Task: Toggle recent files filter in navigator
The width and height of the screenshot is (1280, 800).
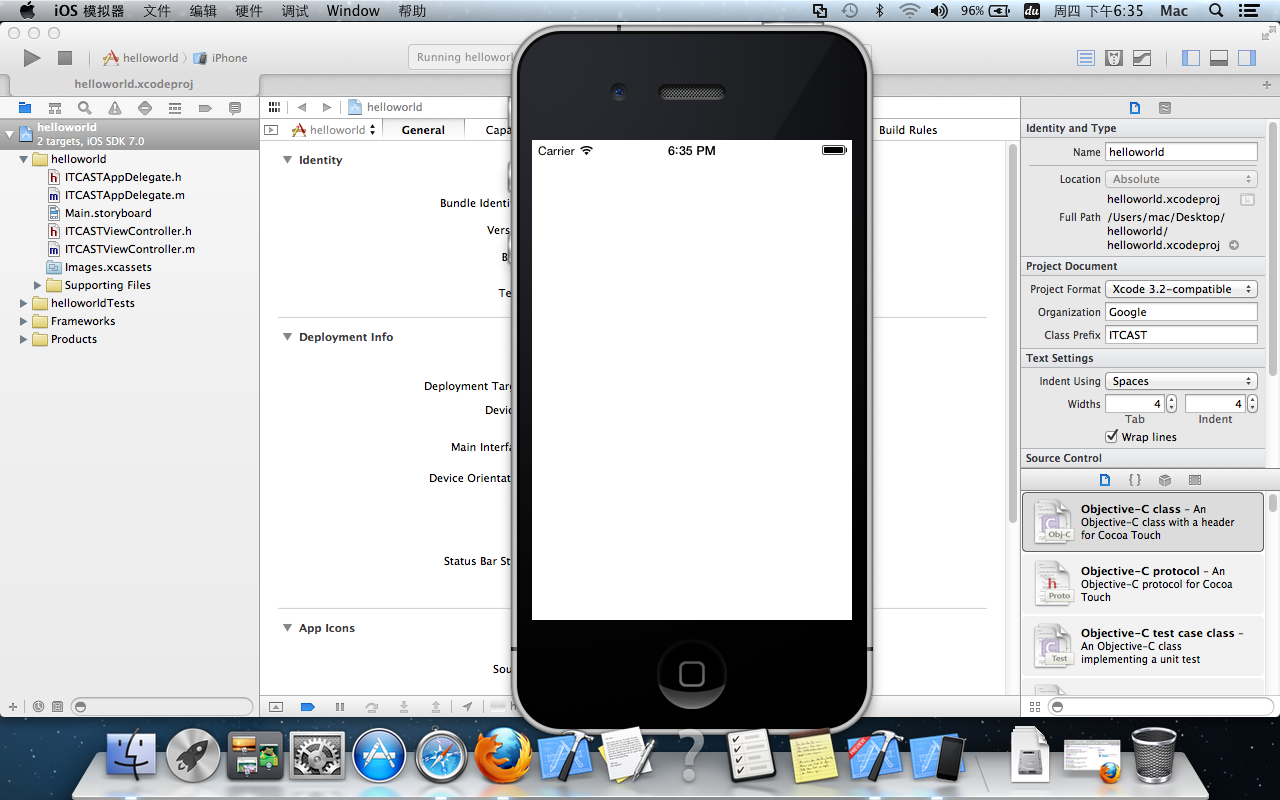Action: coord(38,706)
